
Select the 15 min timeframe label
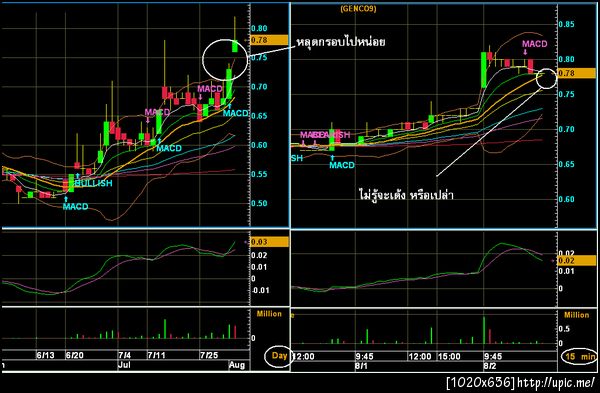[x=580, y=357]
